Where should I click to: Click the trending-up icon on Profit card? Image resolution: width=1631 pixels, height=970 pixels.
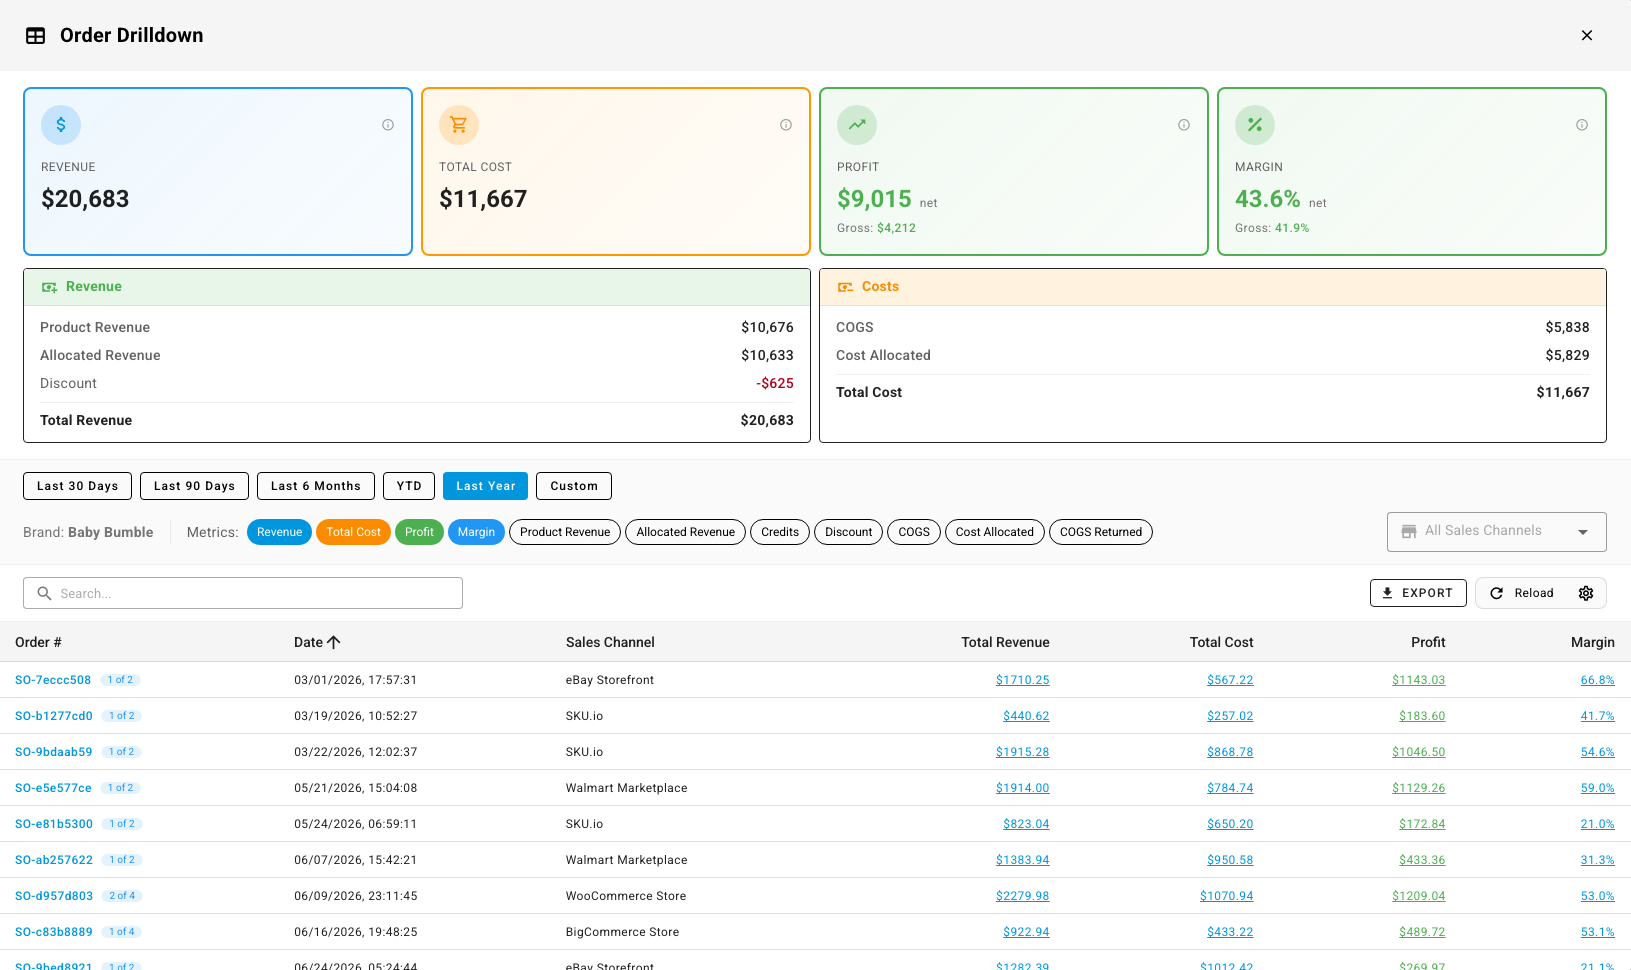(857, 125)
